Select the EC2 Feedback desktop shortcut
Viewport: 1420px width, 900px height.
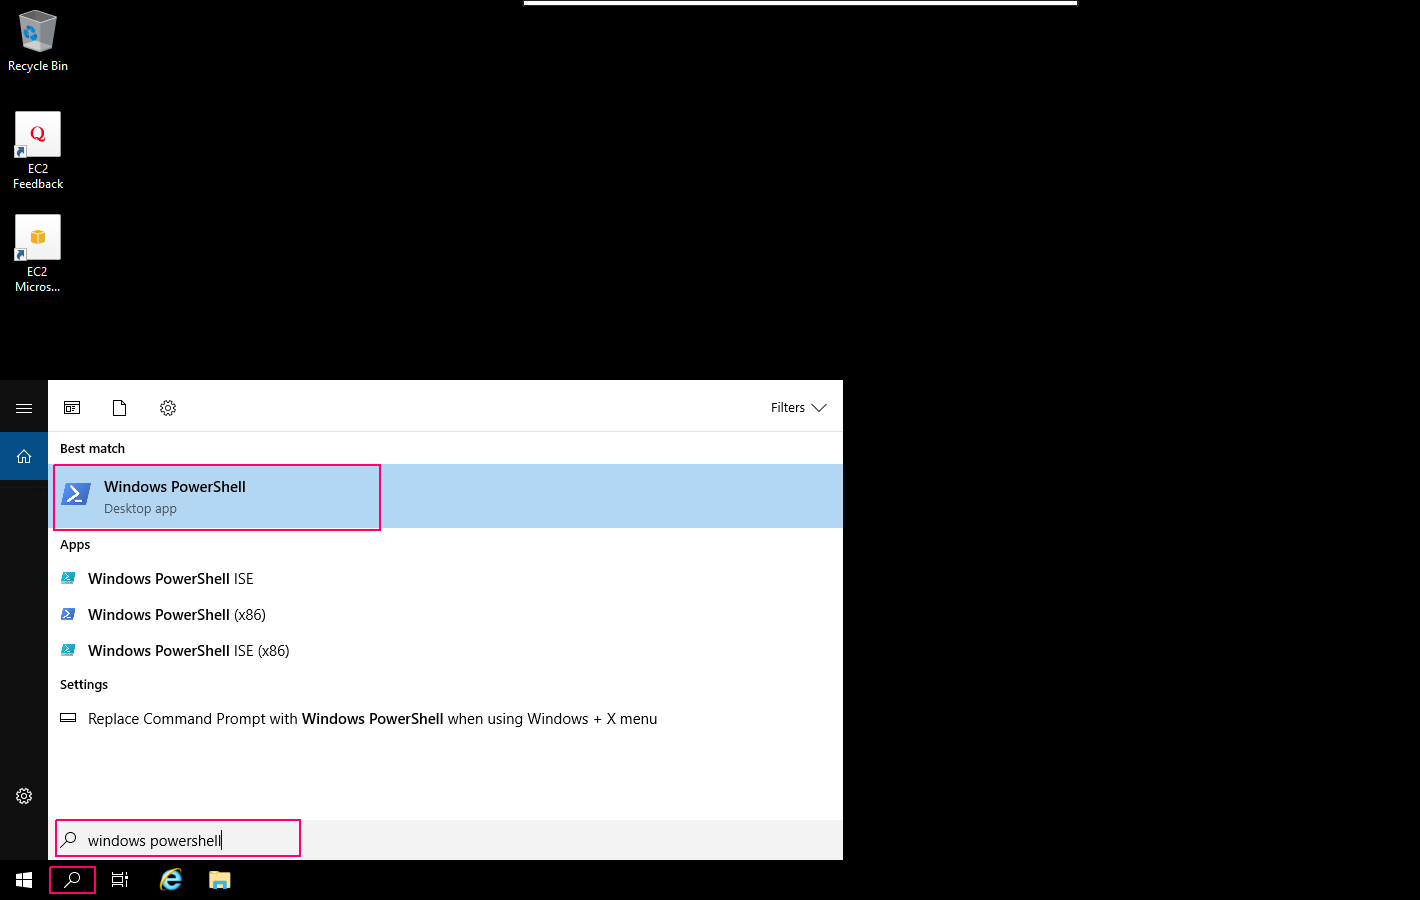click(38, 151)
